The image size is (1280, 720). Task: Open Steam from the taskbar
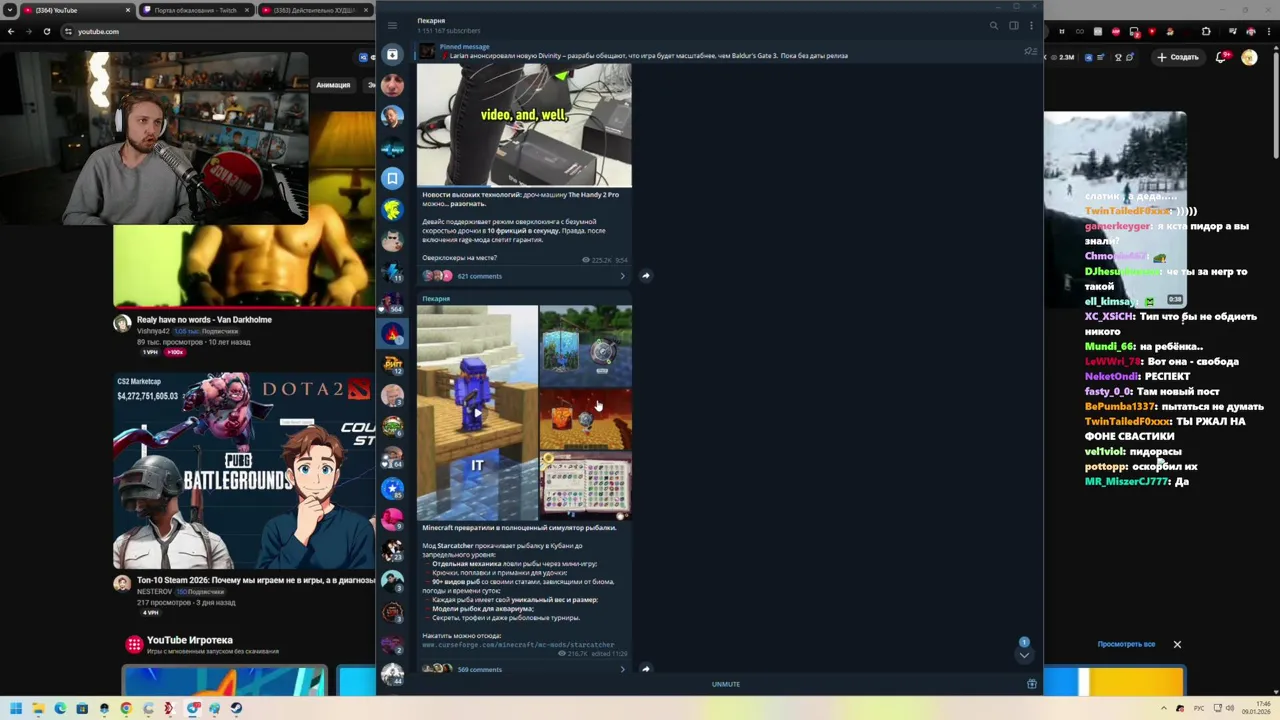coord(236,708)
